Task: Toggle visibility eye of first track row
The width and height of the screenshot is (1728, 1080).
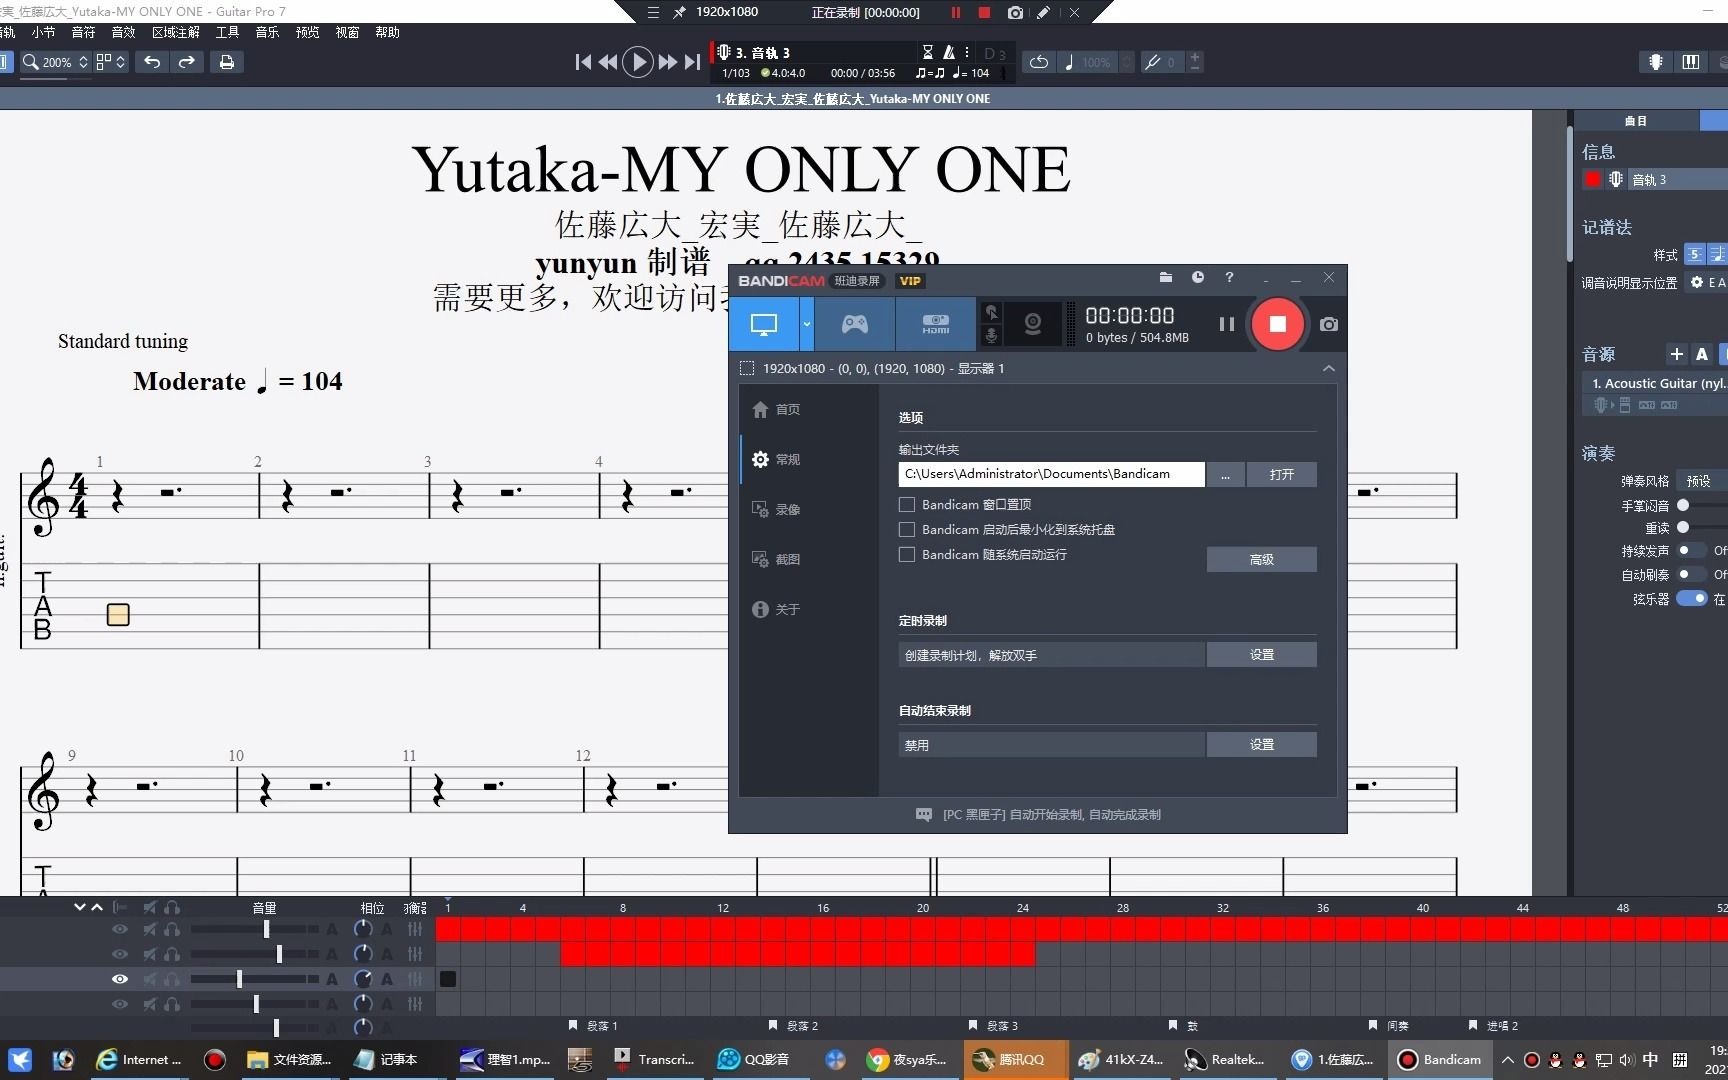Action: click(120, 929)
